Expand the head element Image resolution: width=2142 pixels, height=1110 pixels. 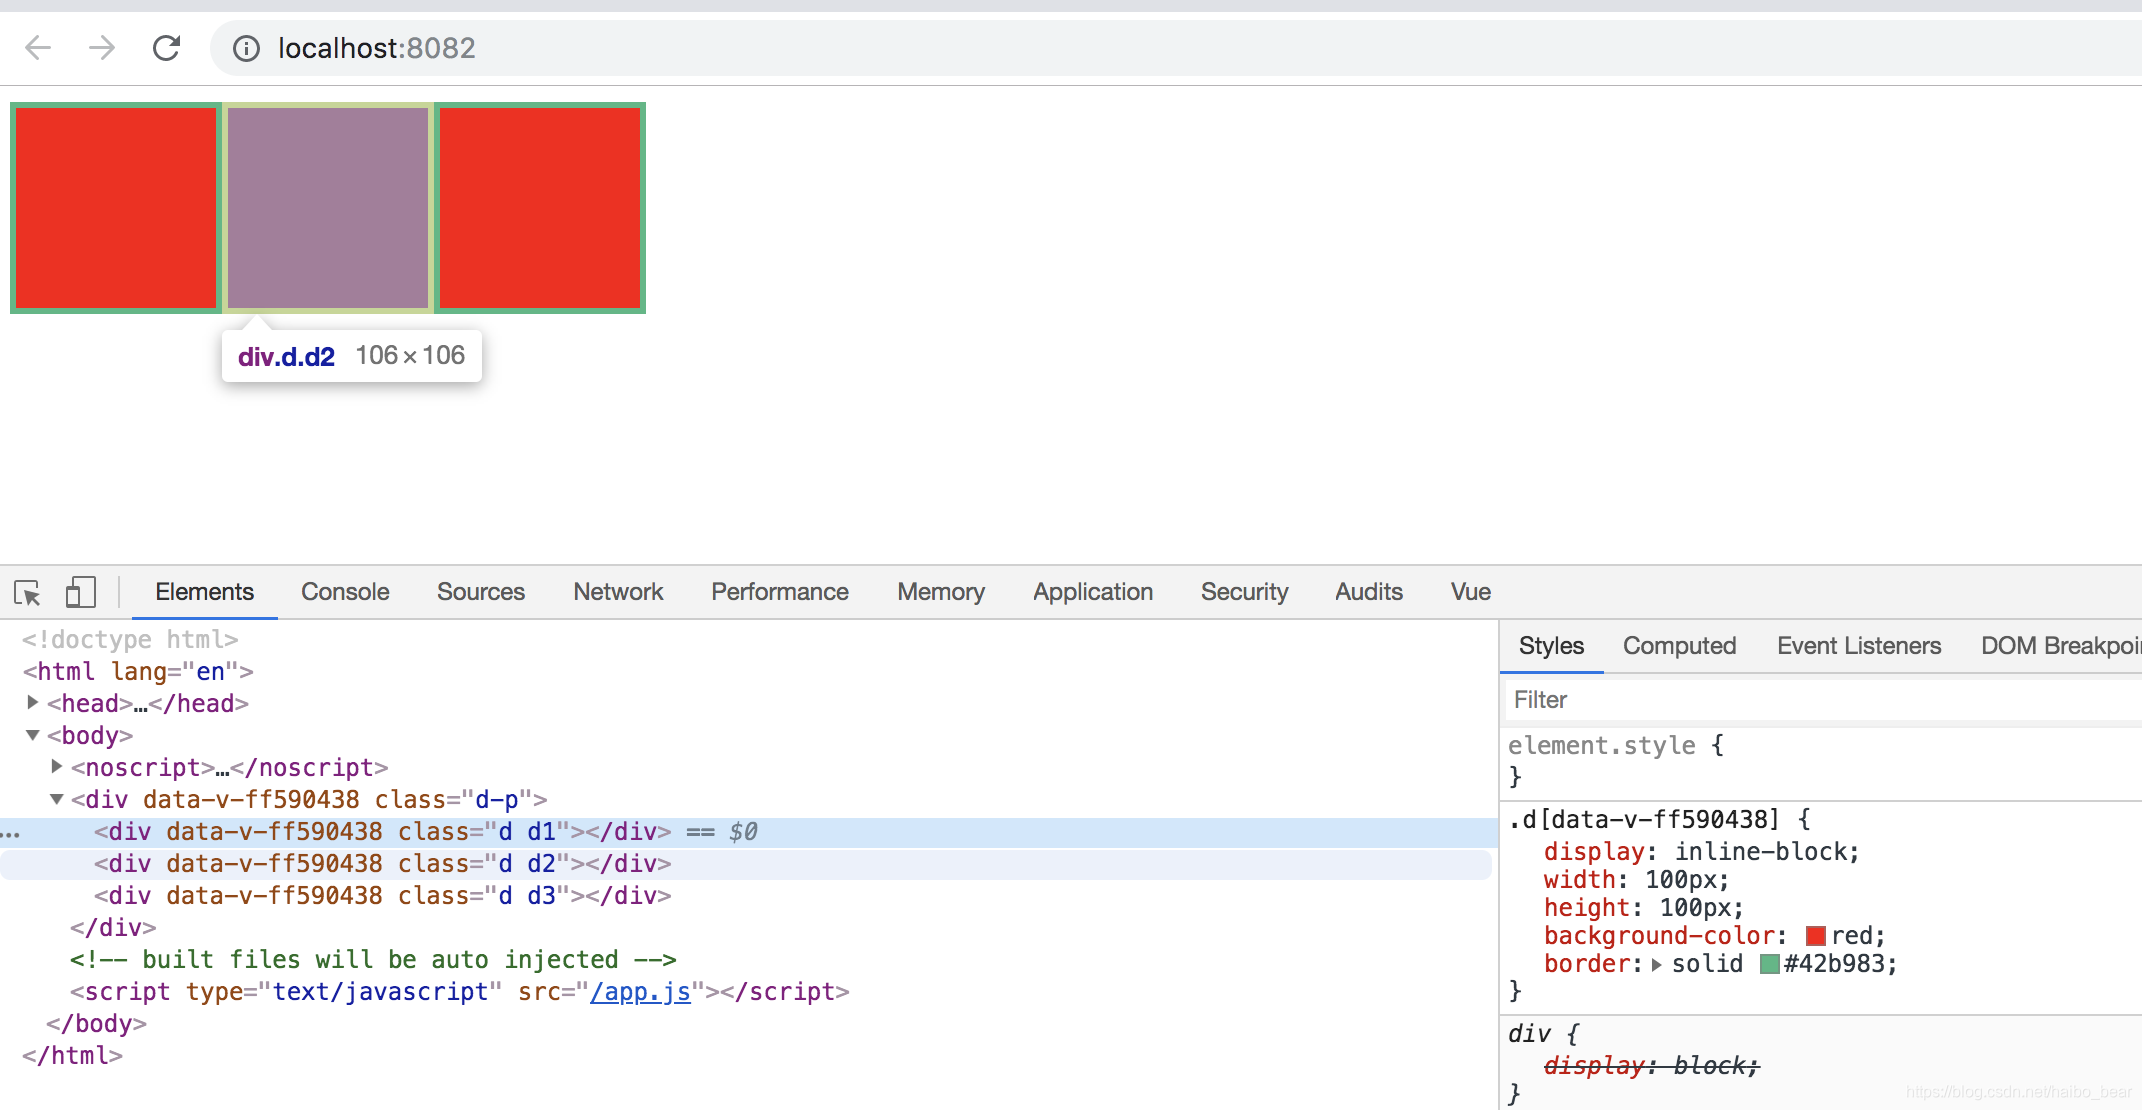[32, 703]
